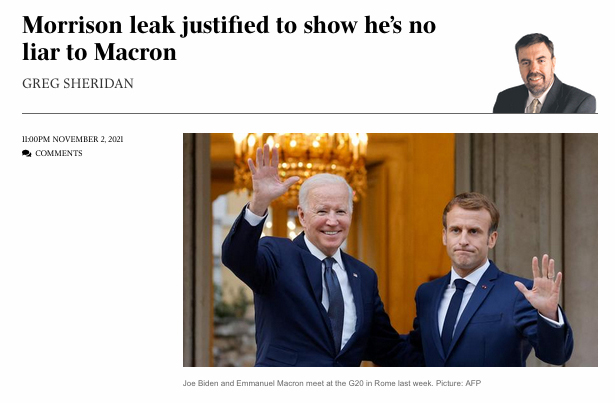
Task: Open Greg Sheridan author byline
Action: [x=78, y=83]
